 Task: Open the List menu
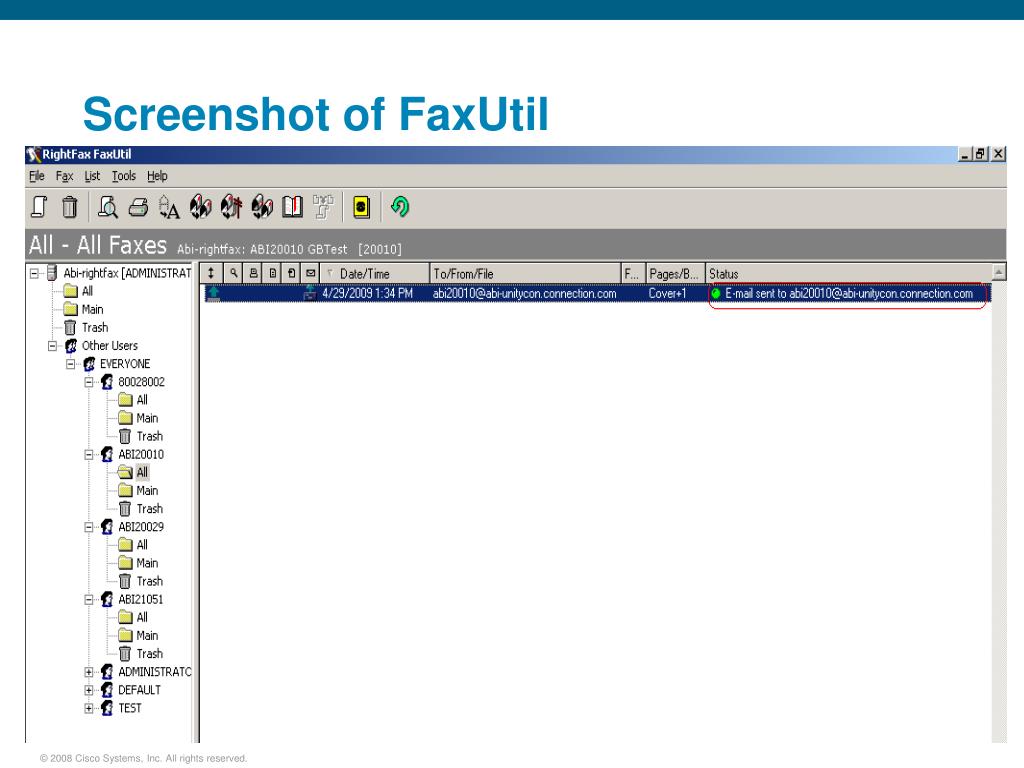(x=92, y=176)
